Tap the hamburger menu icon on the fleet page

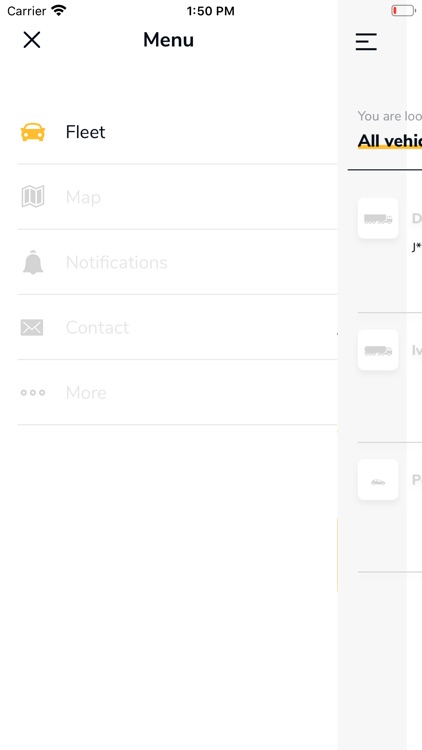366,42
